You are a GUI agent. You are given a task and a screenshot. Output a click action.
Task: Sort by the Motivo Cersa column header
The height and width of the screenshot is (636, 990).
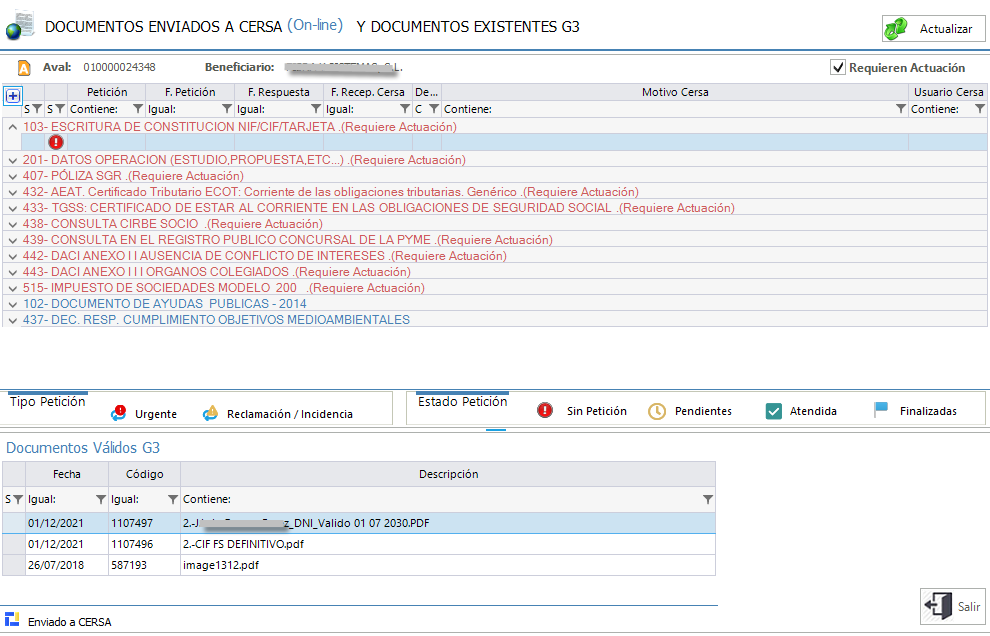click(x=675, y=92)
